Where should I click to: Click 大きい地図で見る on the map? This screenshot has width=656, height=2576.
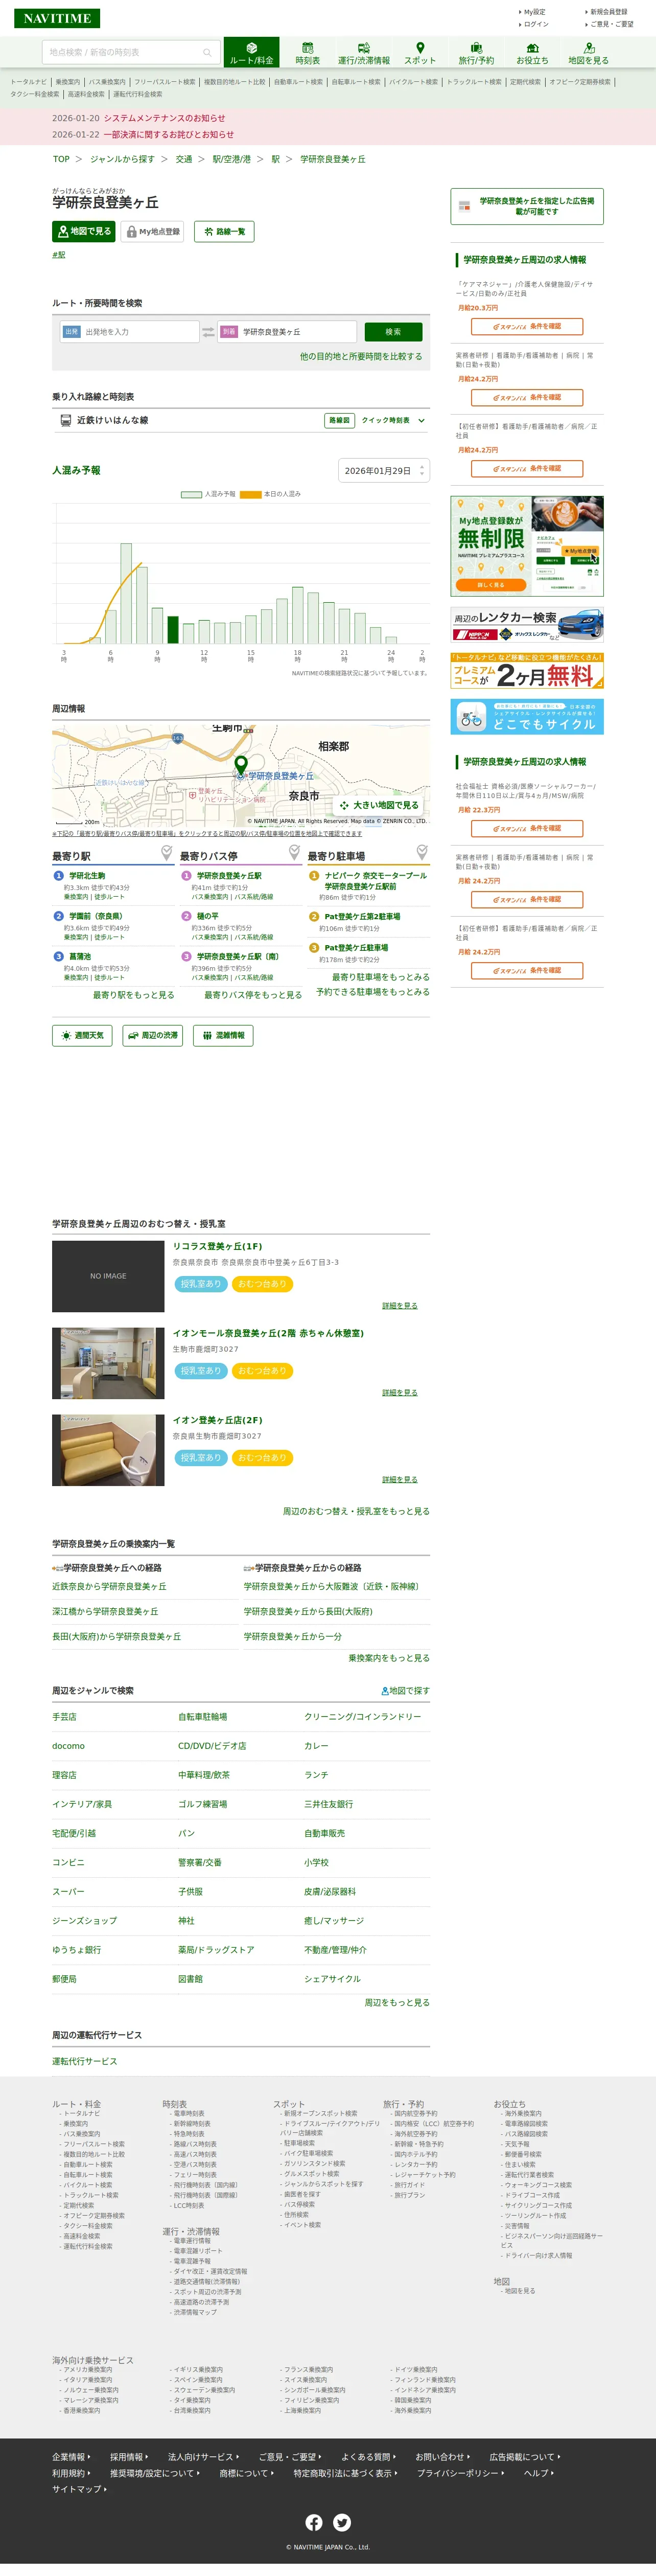pyautogui.click(x=379, y=805)
